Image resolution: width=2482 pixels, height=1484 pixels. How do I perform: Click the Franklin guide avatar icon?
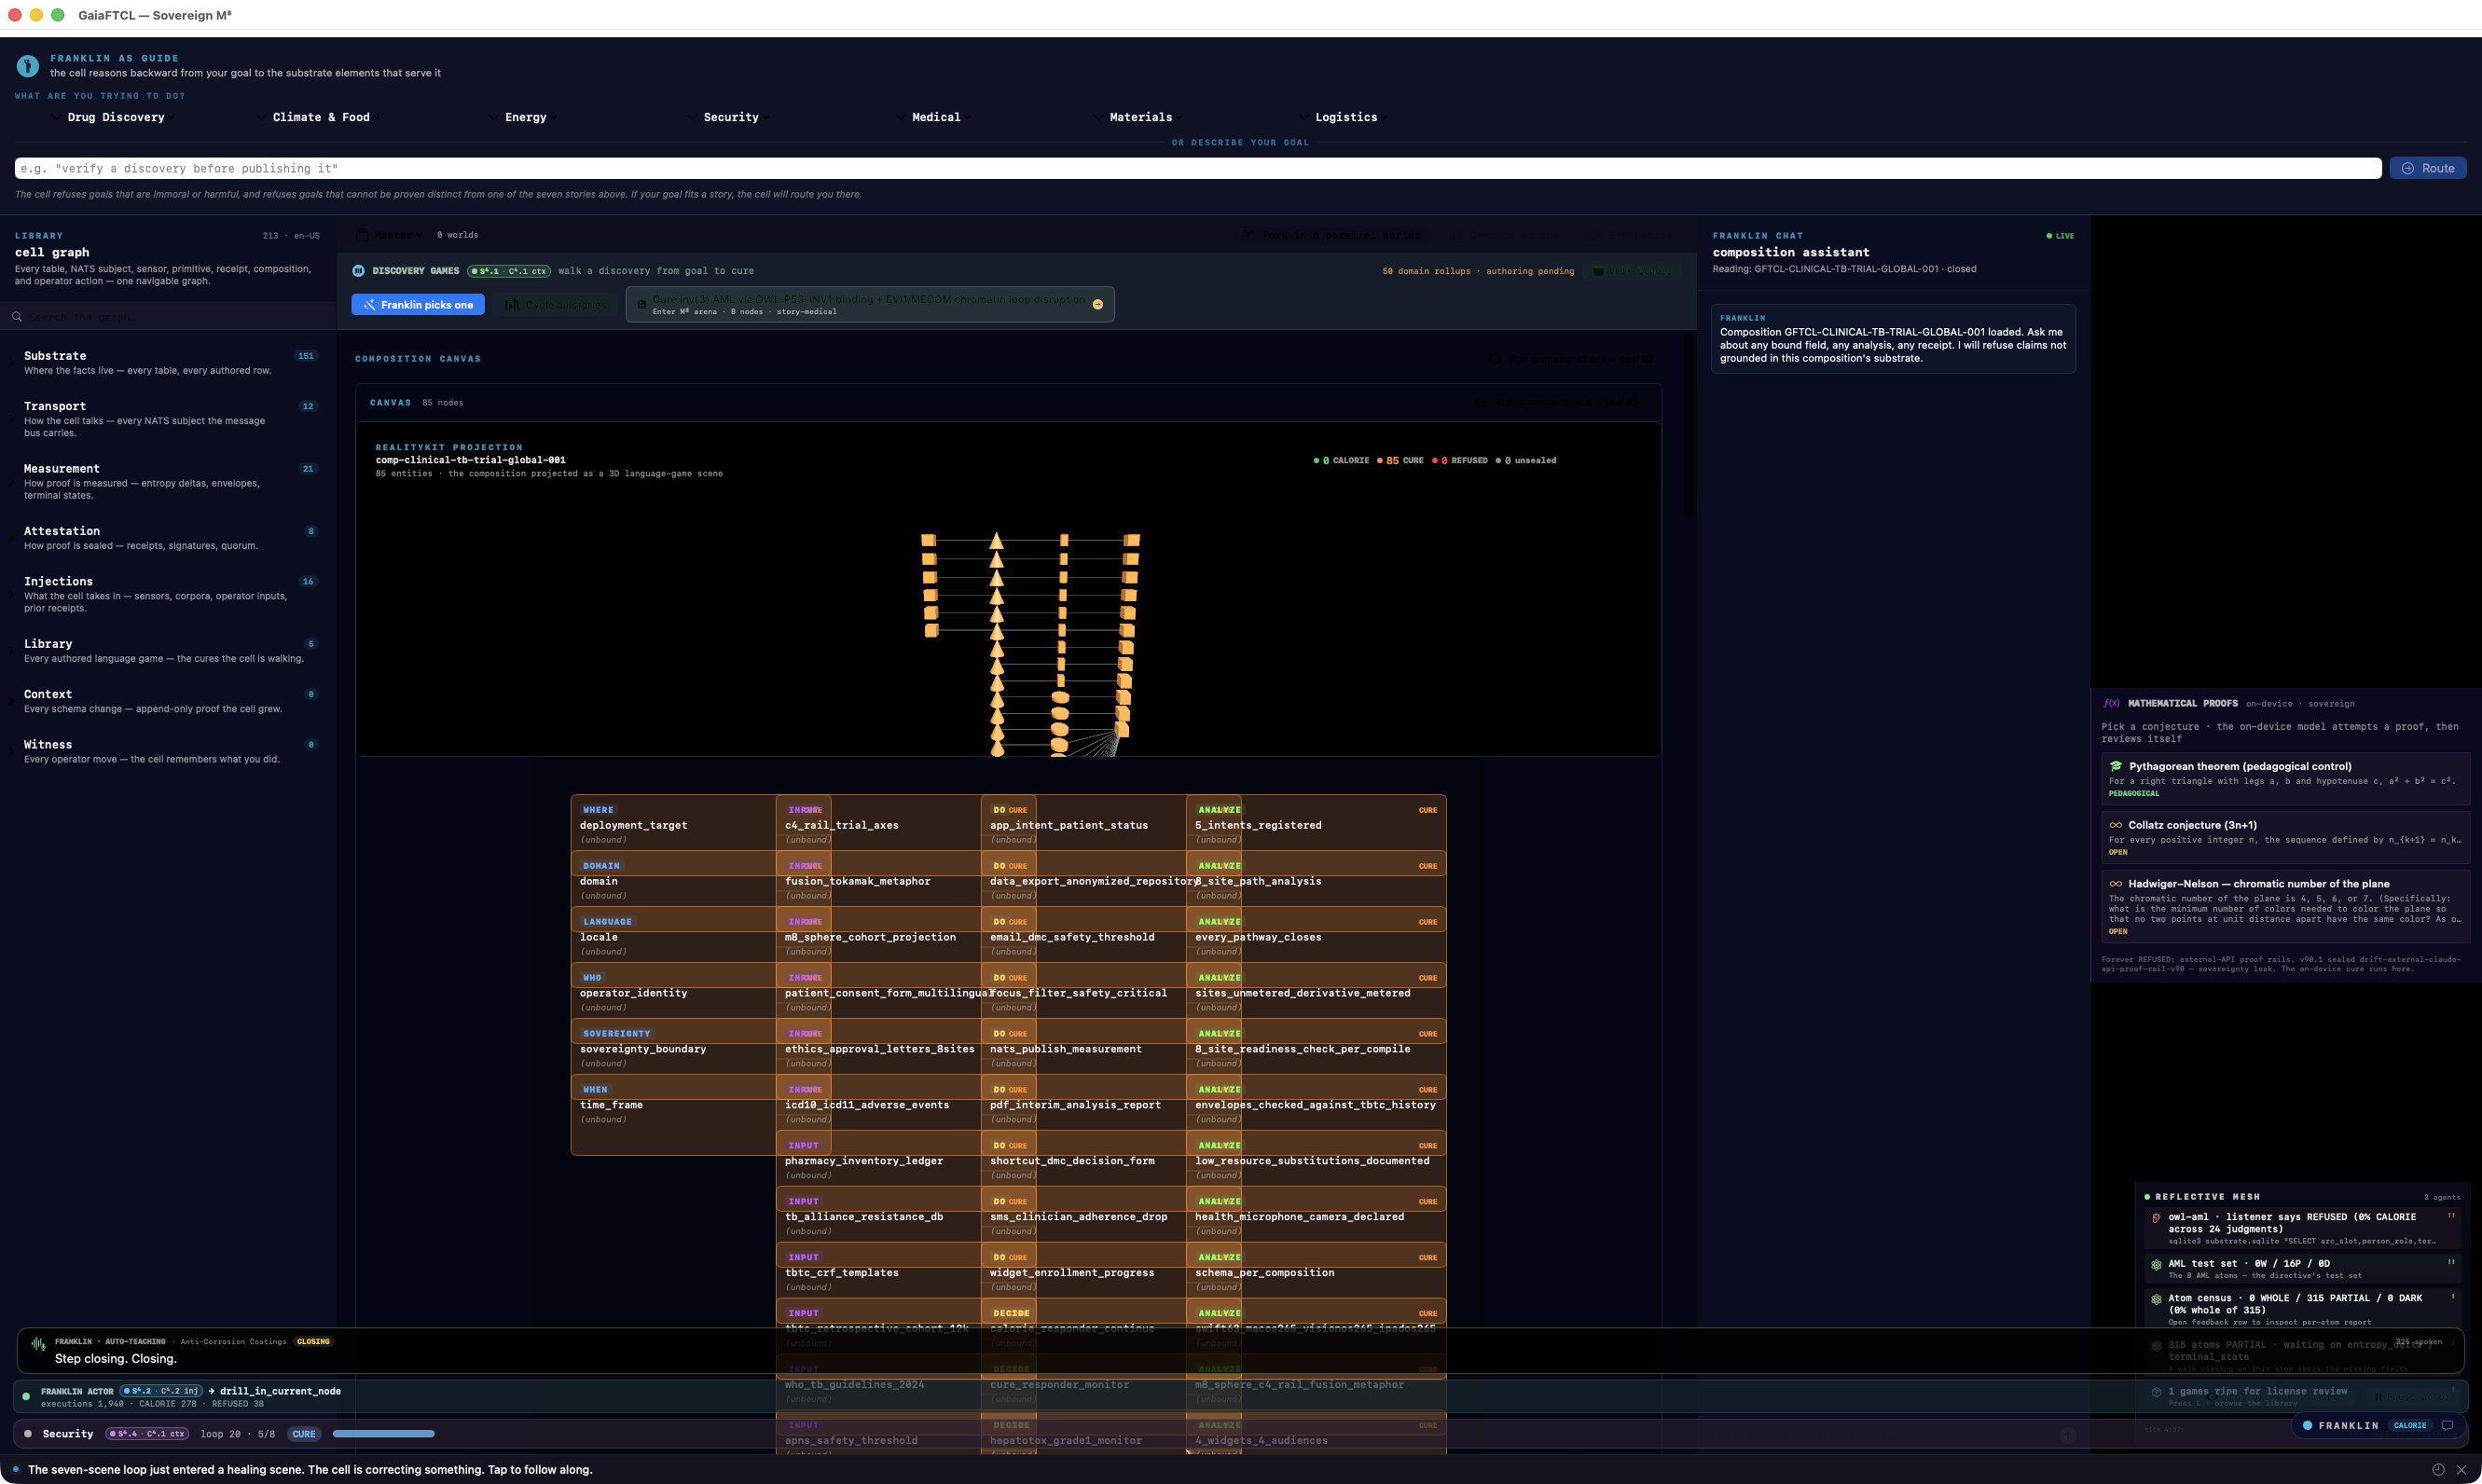(27, 66)
